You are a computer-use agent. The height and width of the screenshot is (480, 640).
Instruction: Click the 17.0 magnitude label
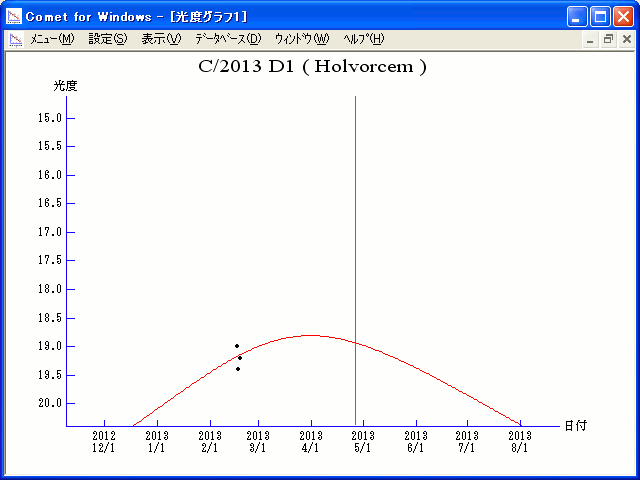50,232
